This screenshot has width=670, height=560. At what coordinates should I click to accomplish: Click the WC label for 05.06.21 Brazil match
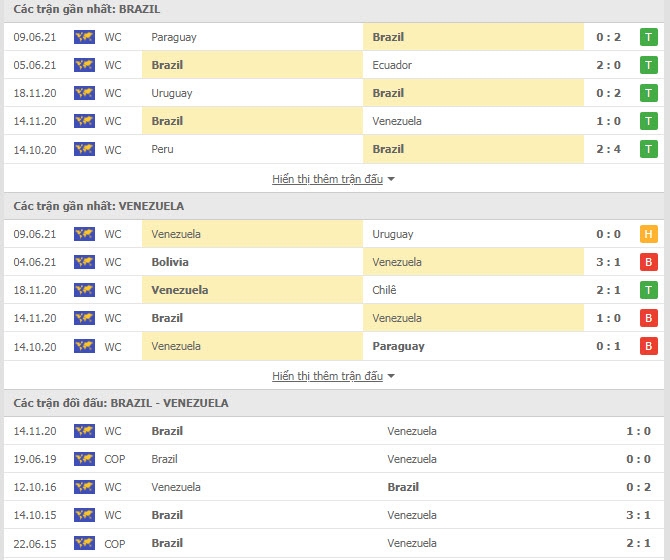tap(113, 65)
